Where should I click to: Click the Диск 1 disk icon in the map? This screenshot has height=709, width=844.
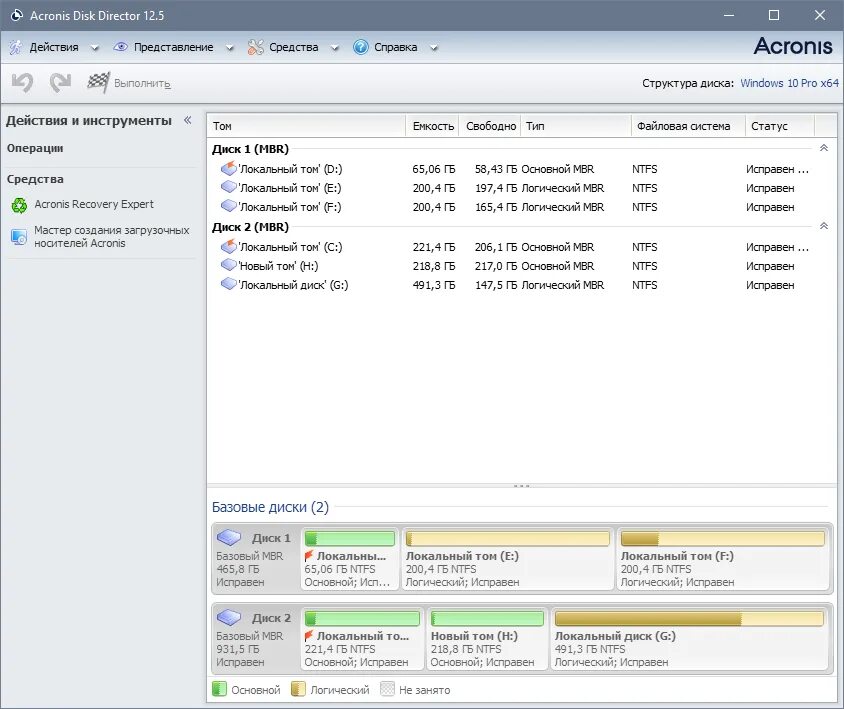pos(229,537)
